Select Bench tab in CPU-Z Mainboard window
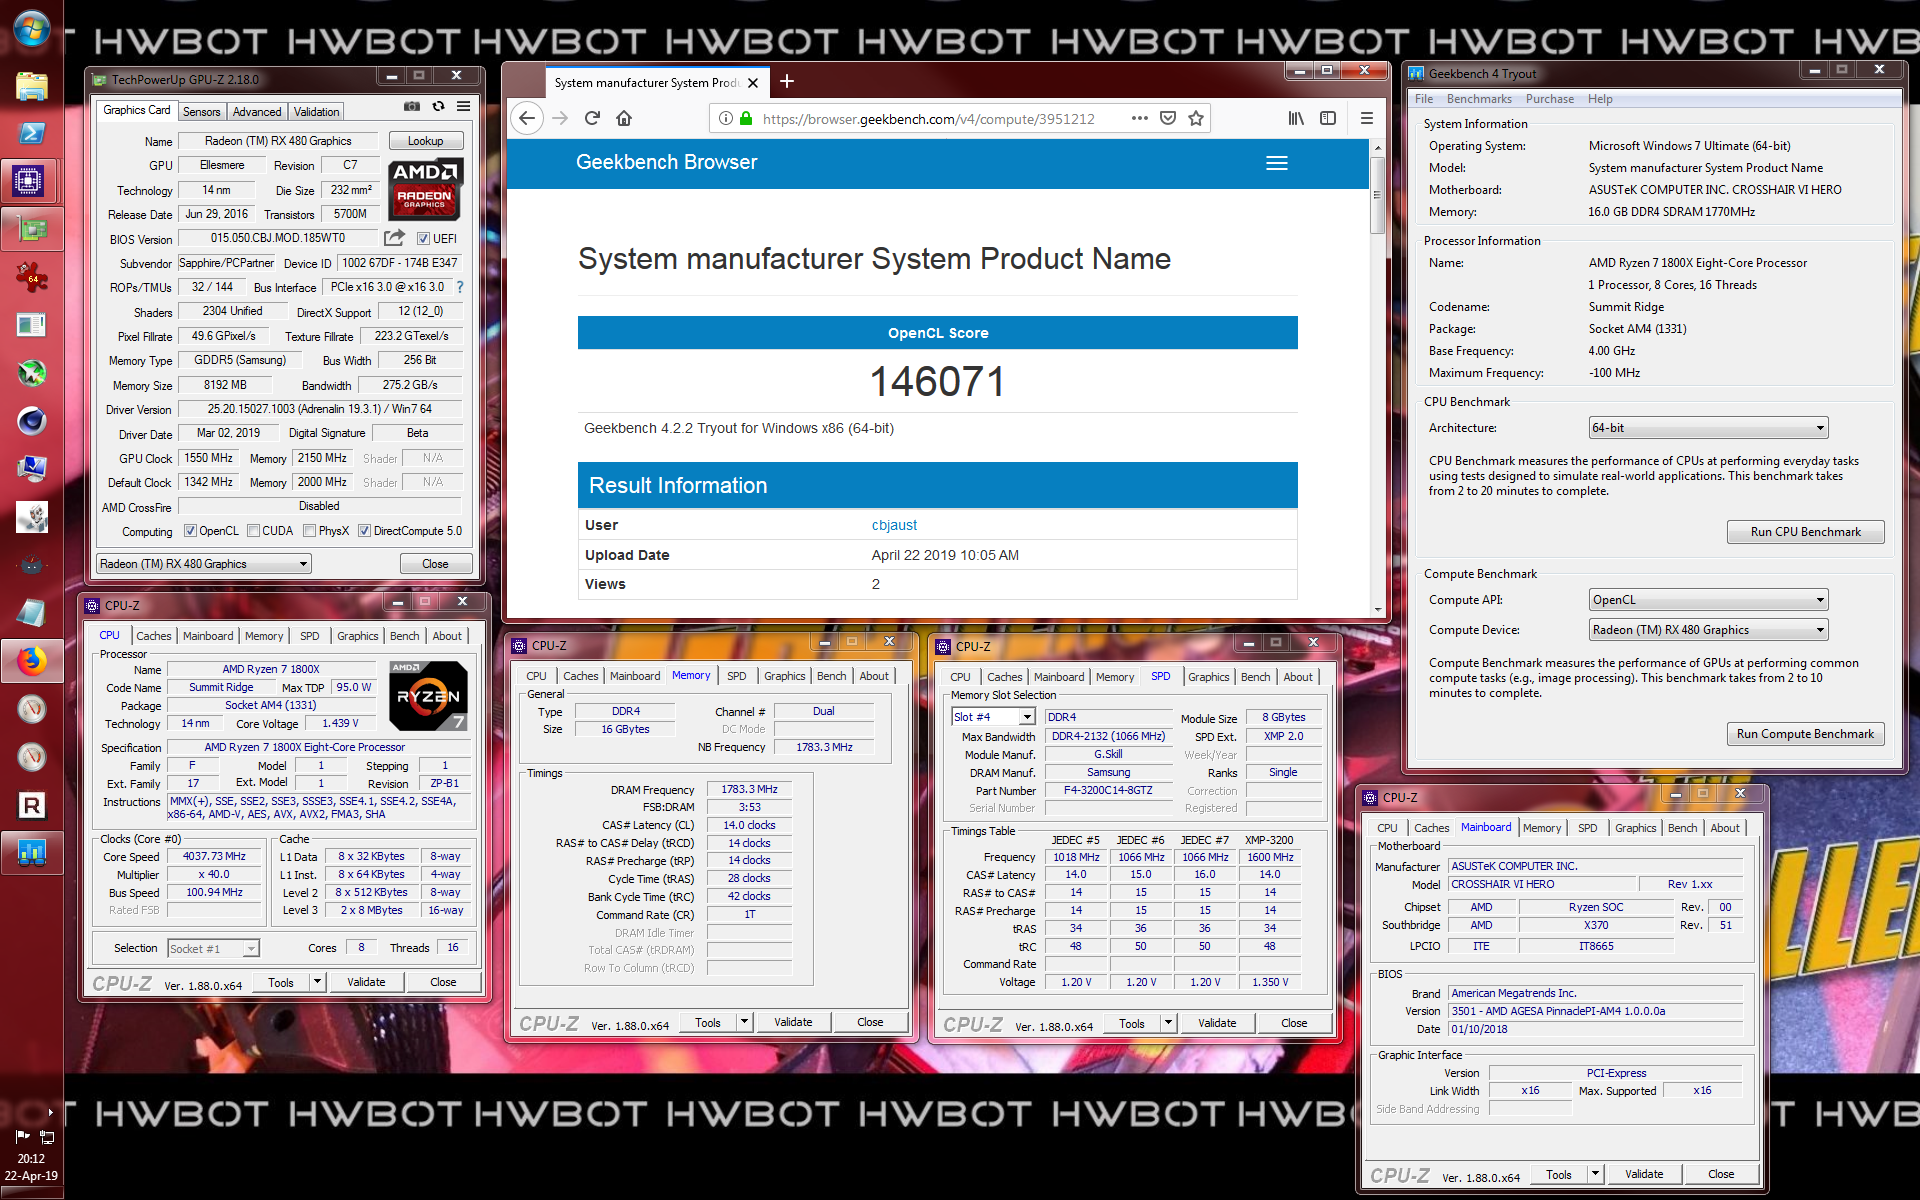 [1682, 828]
